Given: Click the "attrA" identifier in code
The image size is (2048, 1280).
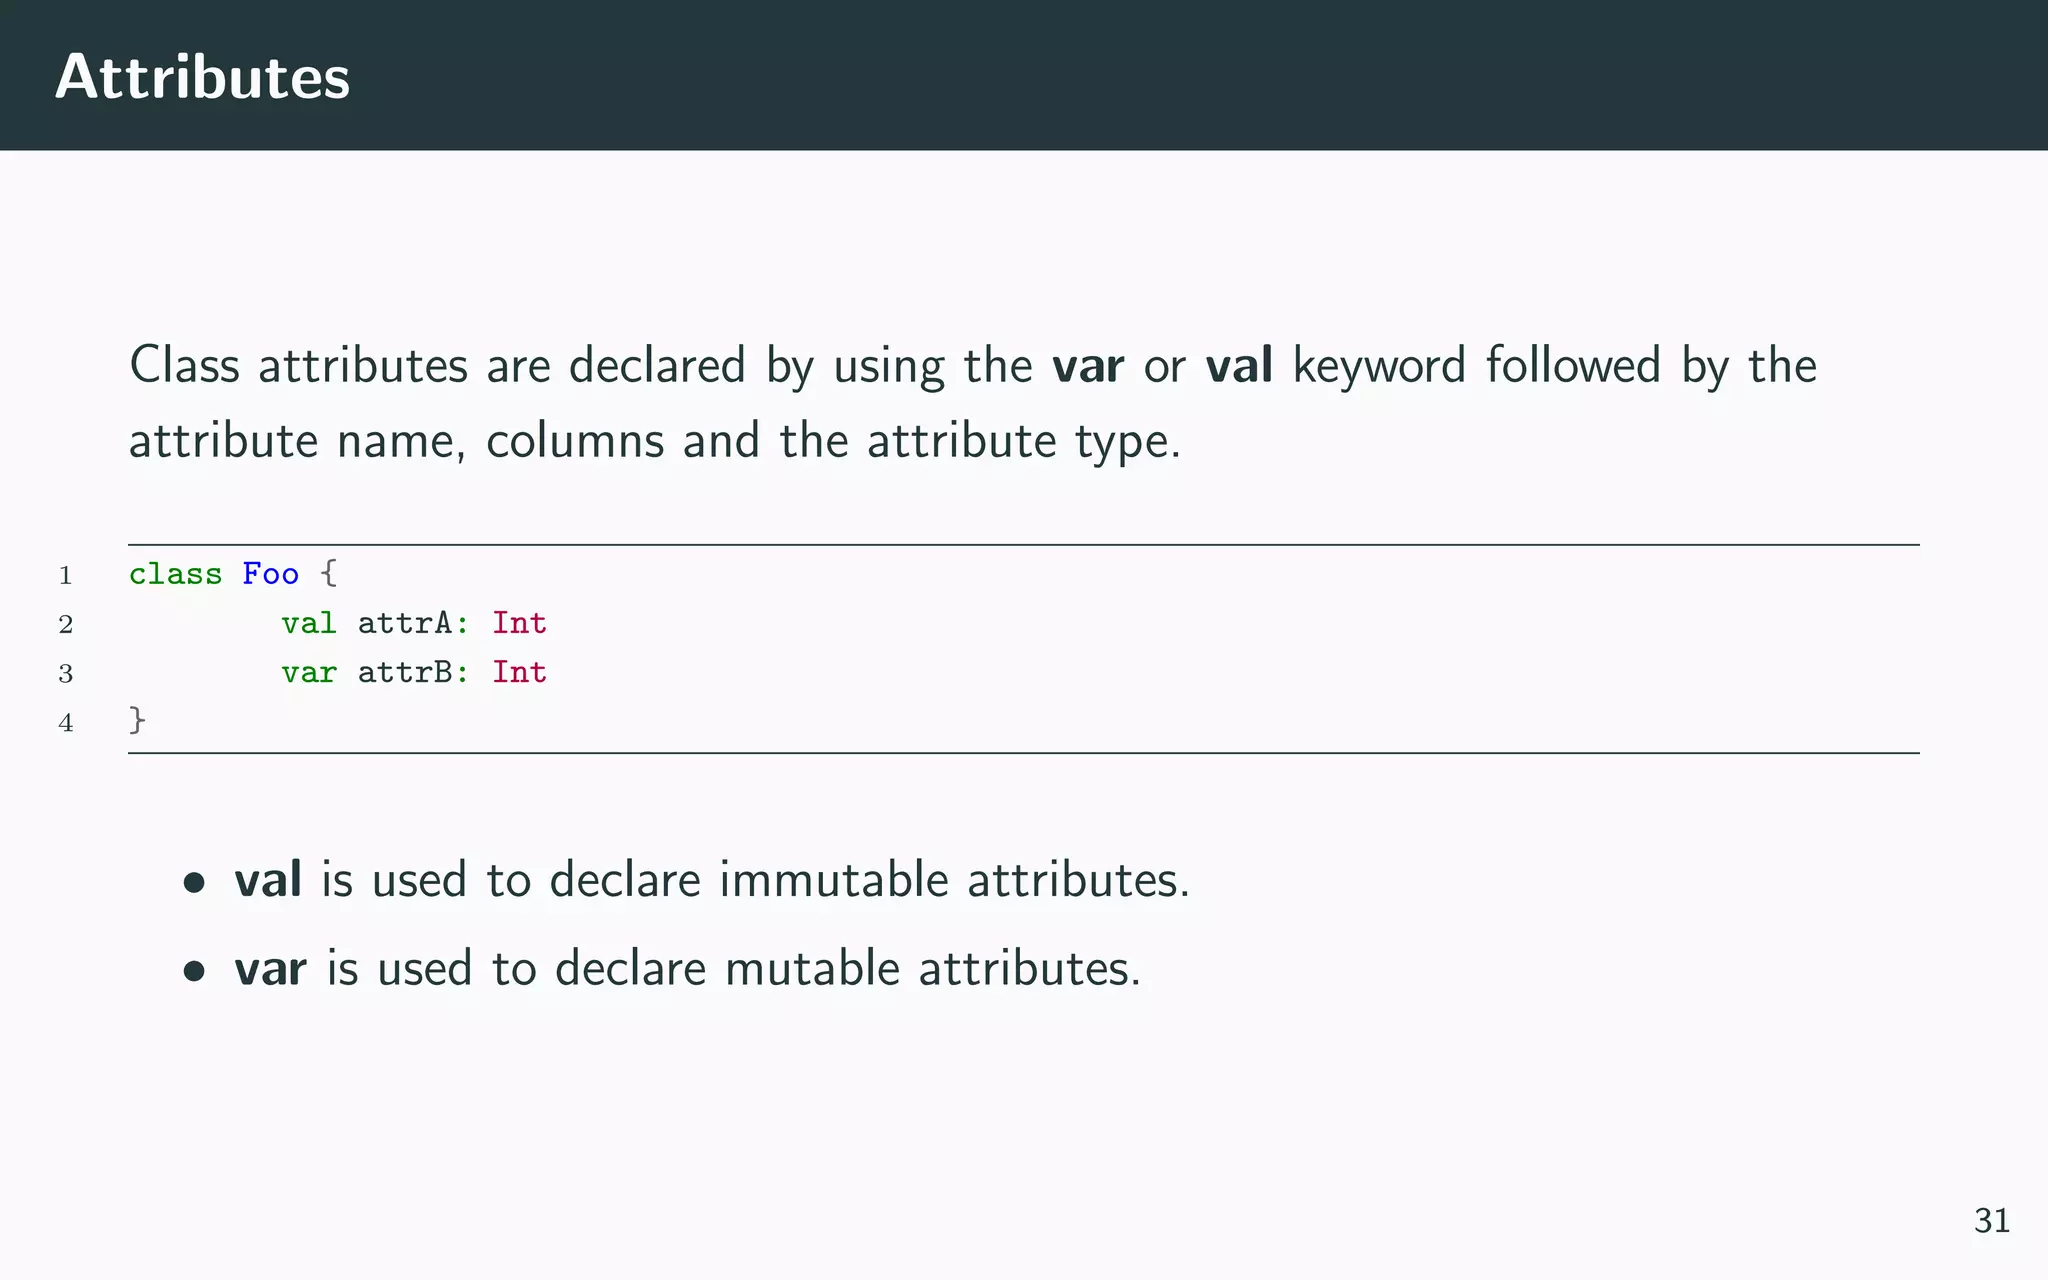Looking at the screenshot, I should [405, 623].
